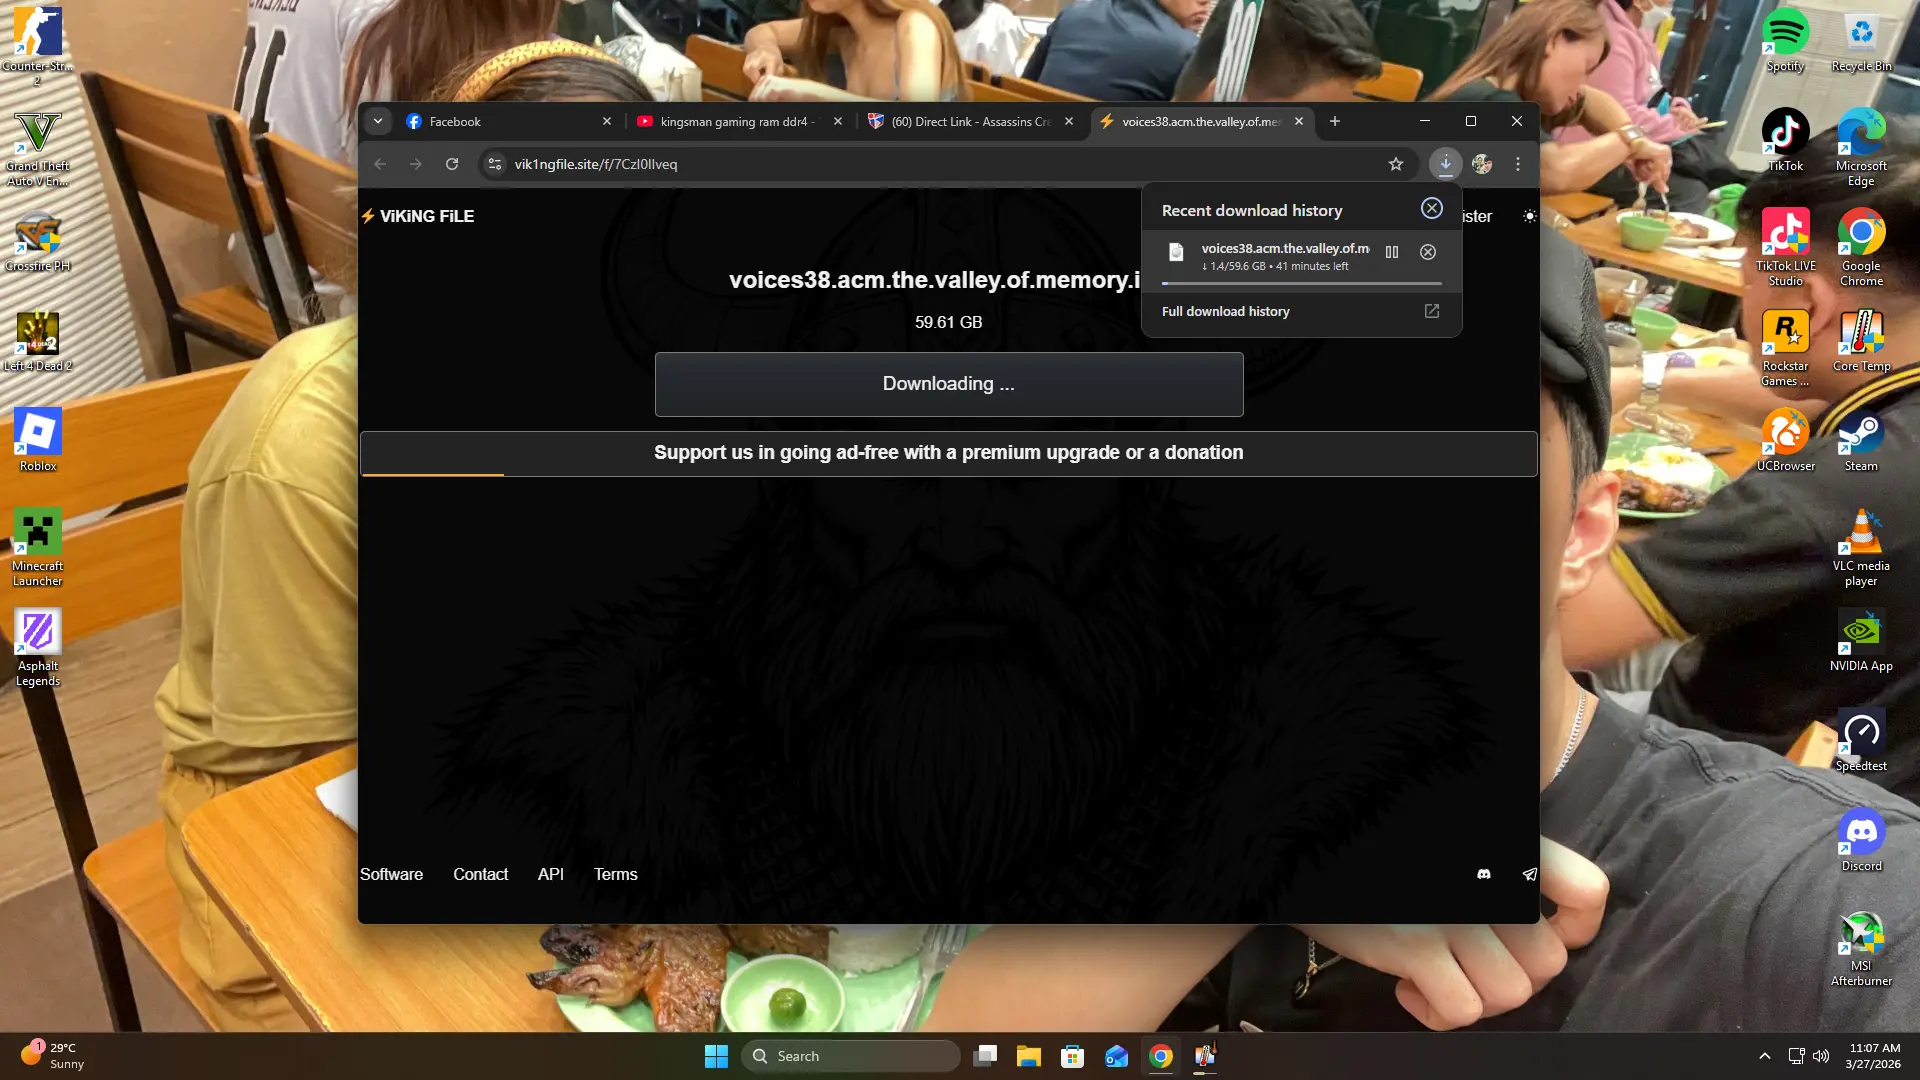Select MSI Afterburner desktop icon
The image size is (1920, 1080).
pos(1861,947)
